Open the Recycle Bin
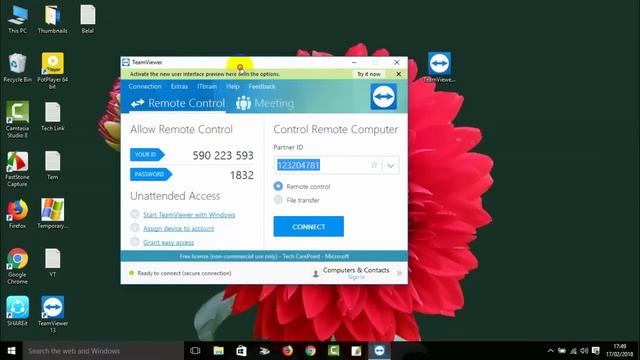The image size is (640, 360). click(18, 68)
